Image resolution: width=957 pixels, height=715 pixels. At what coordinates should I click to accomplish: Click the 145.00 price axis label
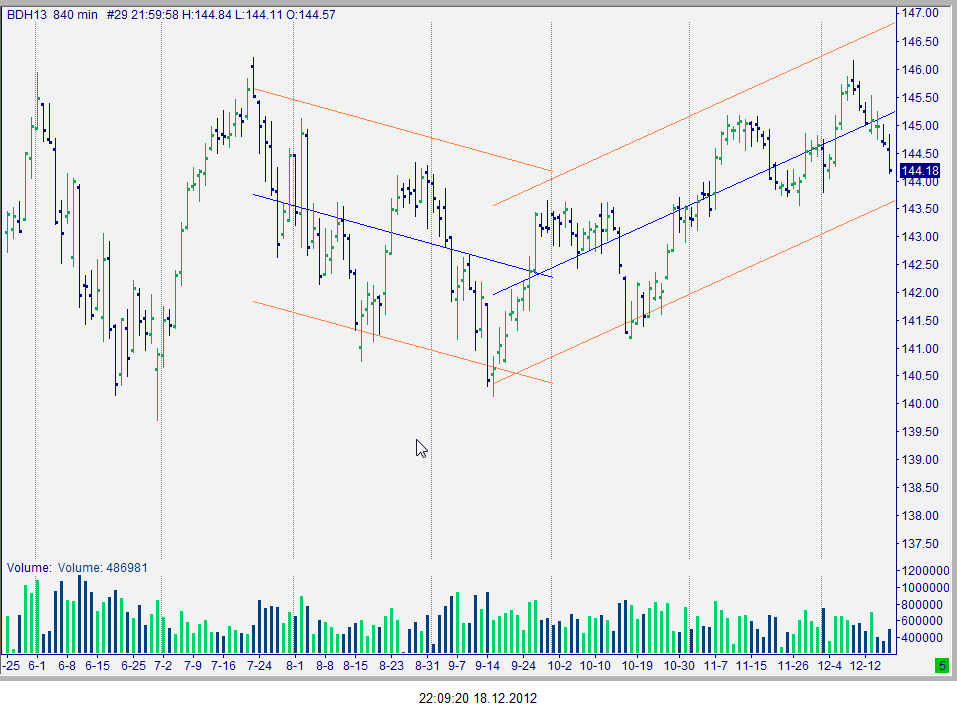(920, 126)
